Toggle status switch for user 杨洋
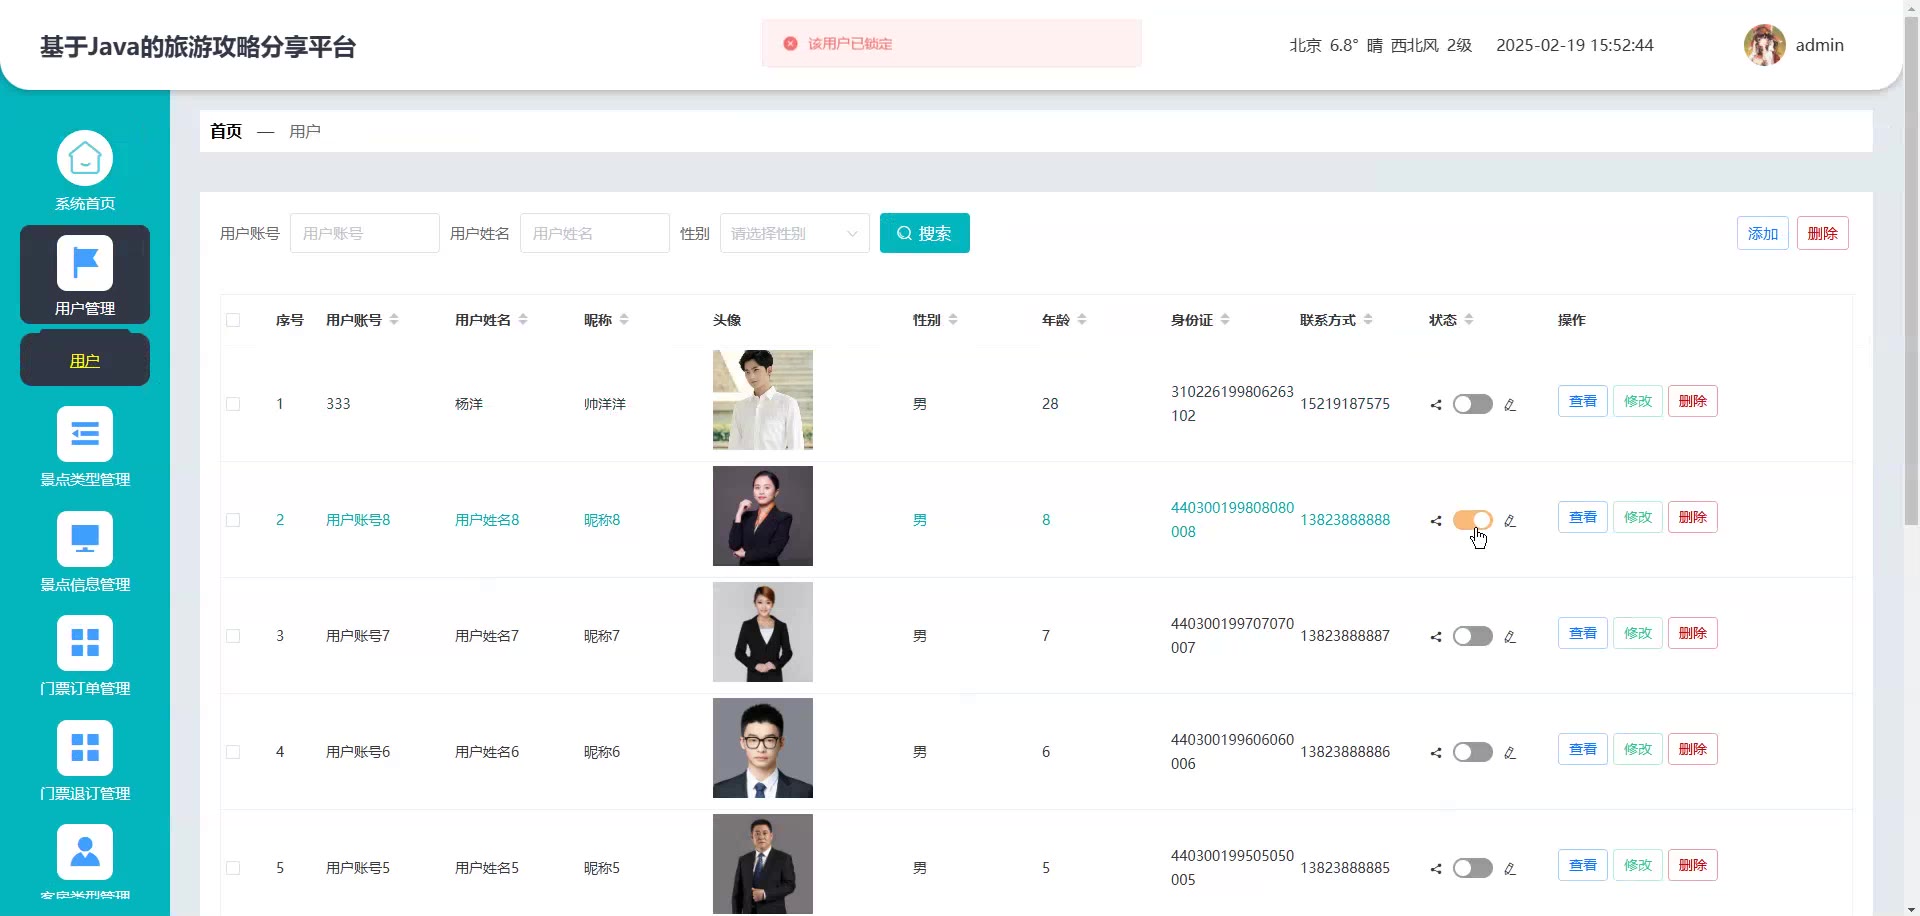The height and width of the screenshot is (916, 1920). coord(1473,404)
